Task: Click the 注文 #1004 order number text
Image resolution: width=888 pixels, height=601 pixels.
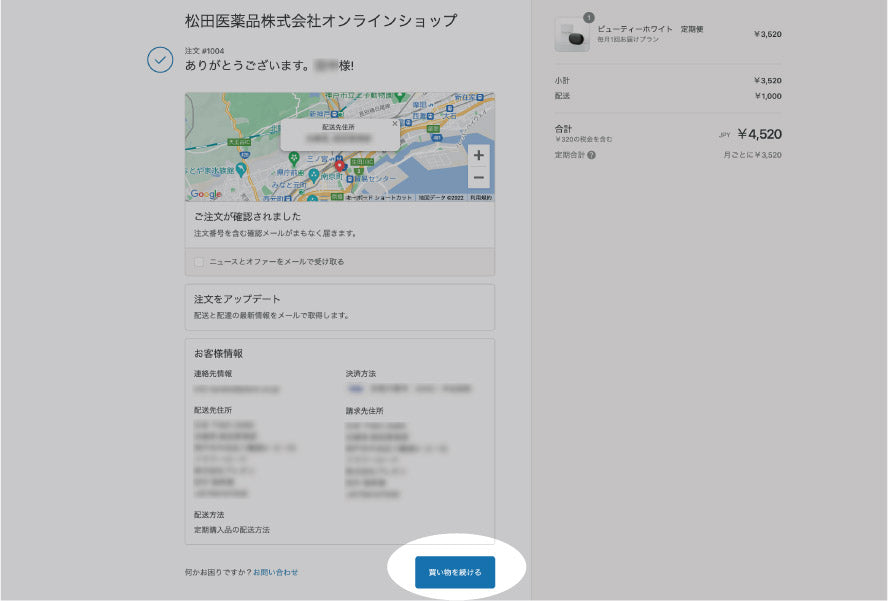Action: [x=204, y=51]
